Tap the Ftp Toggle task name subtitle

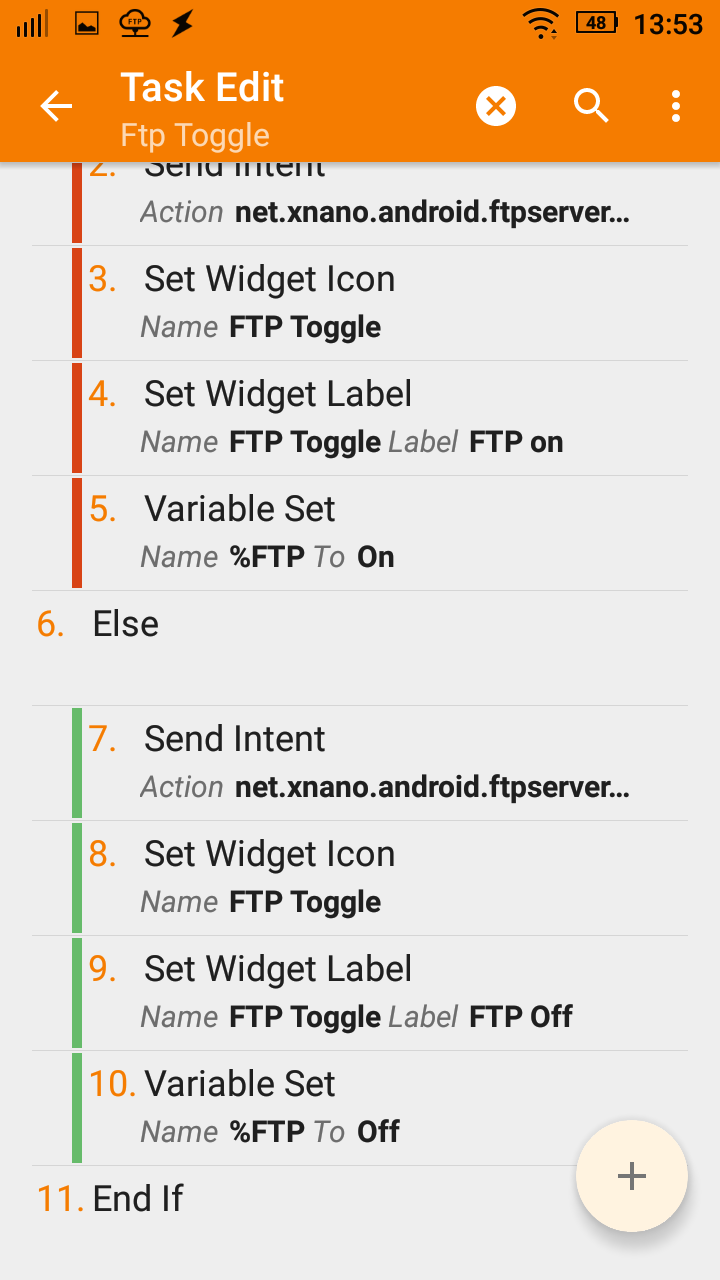click(195, 135)
